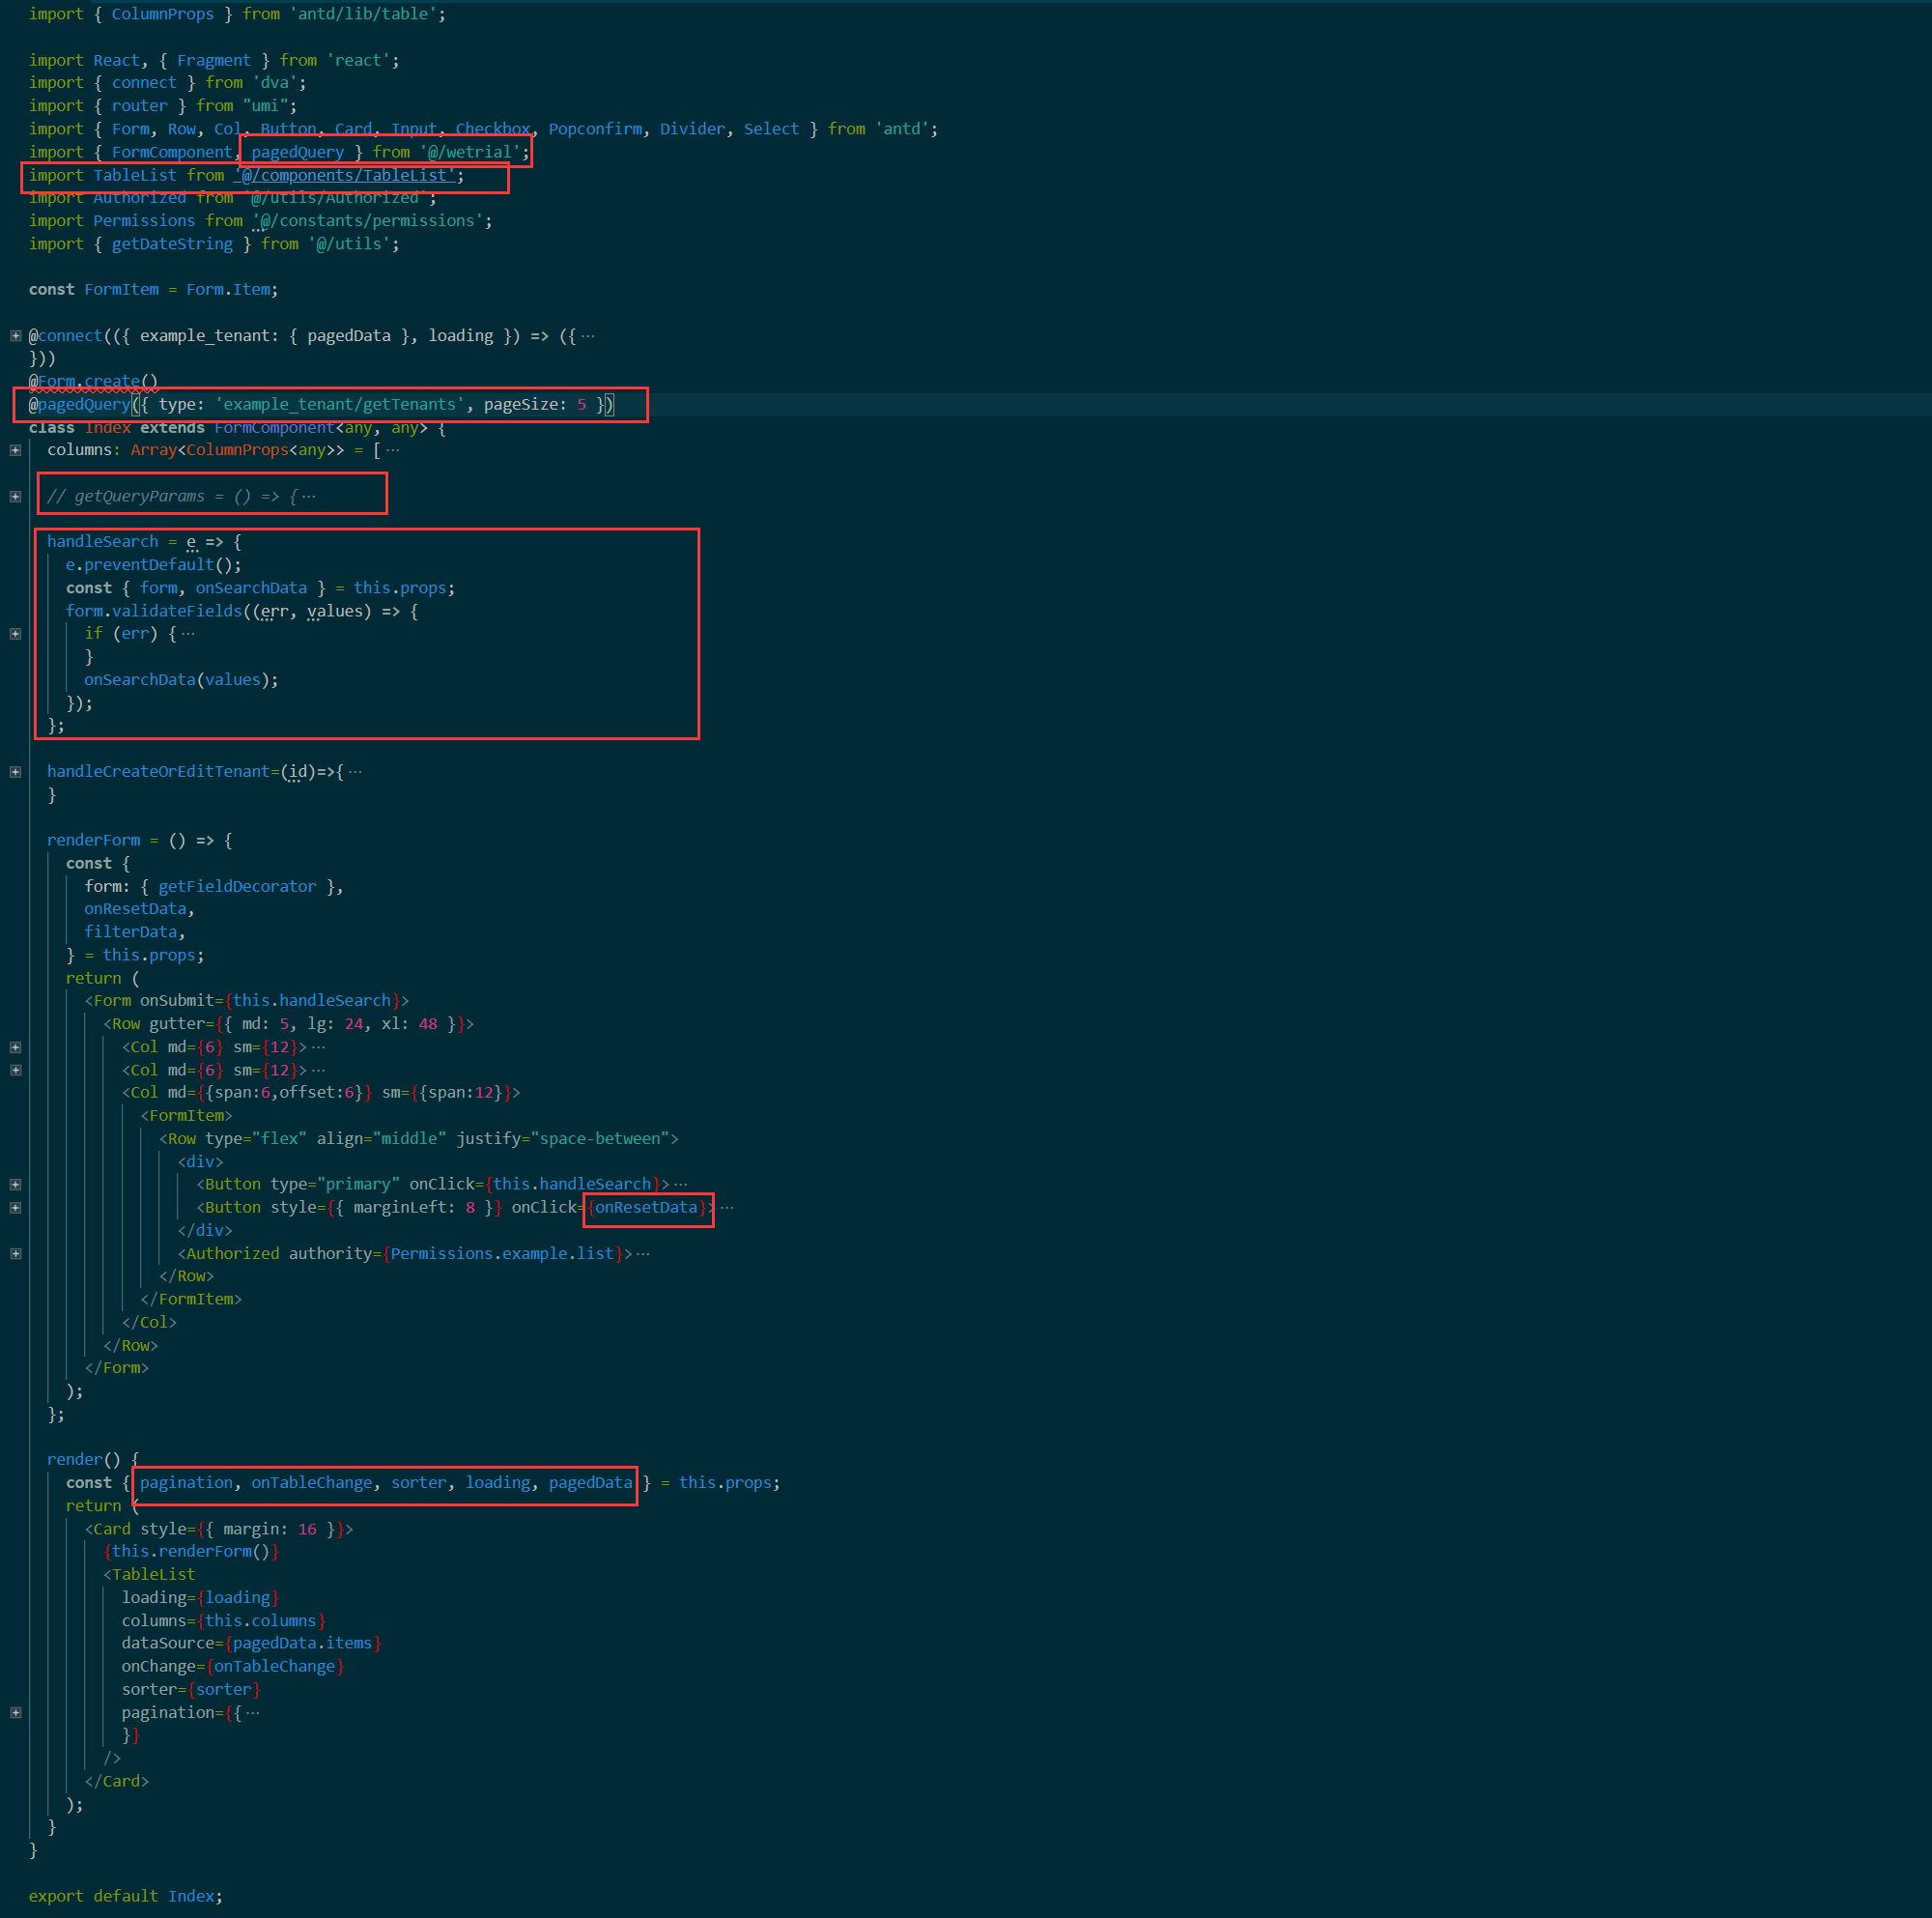The width and height of the screenshot is (1932, 1918).
Task: Click the export default Index statement
Action: pyautogui.click(x=125, y=1896)
